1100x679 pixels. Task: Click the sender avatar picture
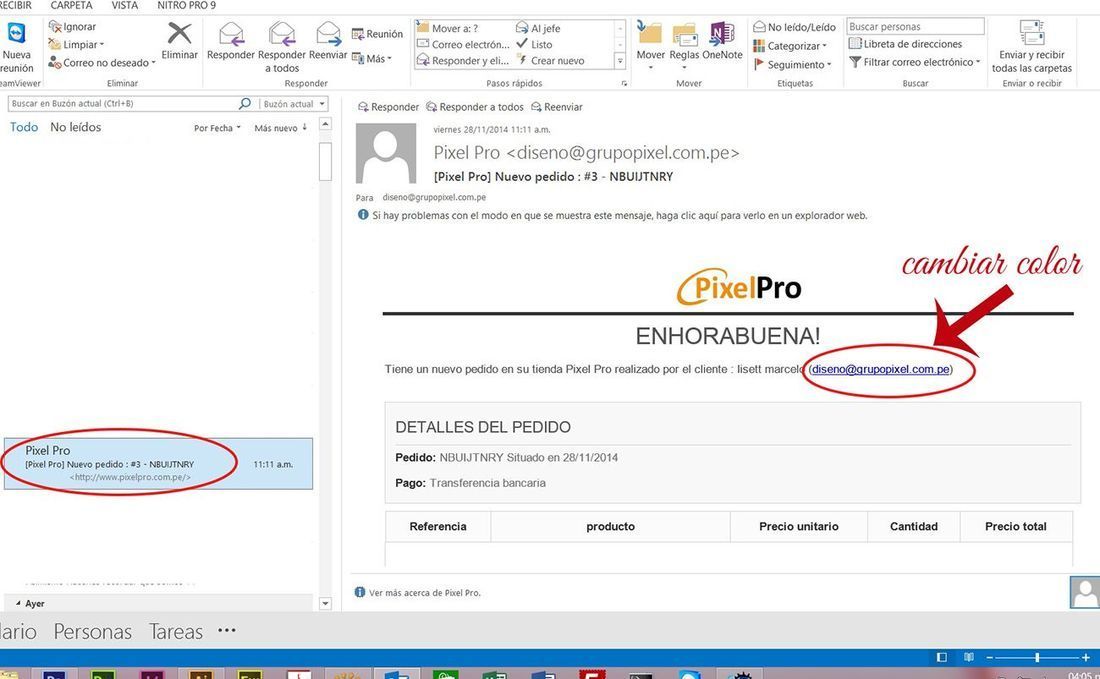coord(385,154)
